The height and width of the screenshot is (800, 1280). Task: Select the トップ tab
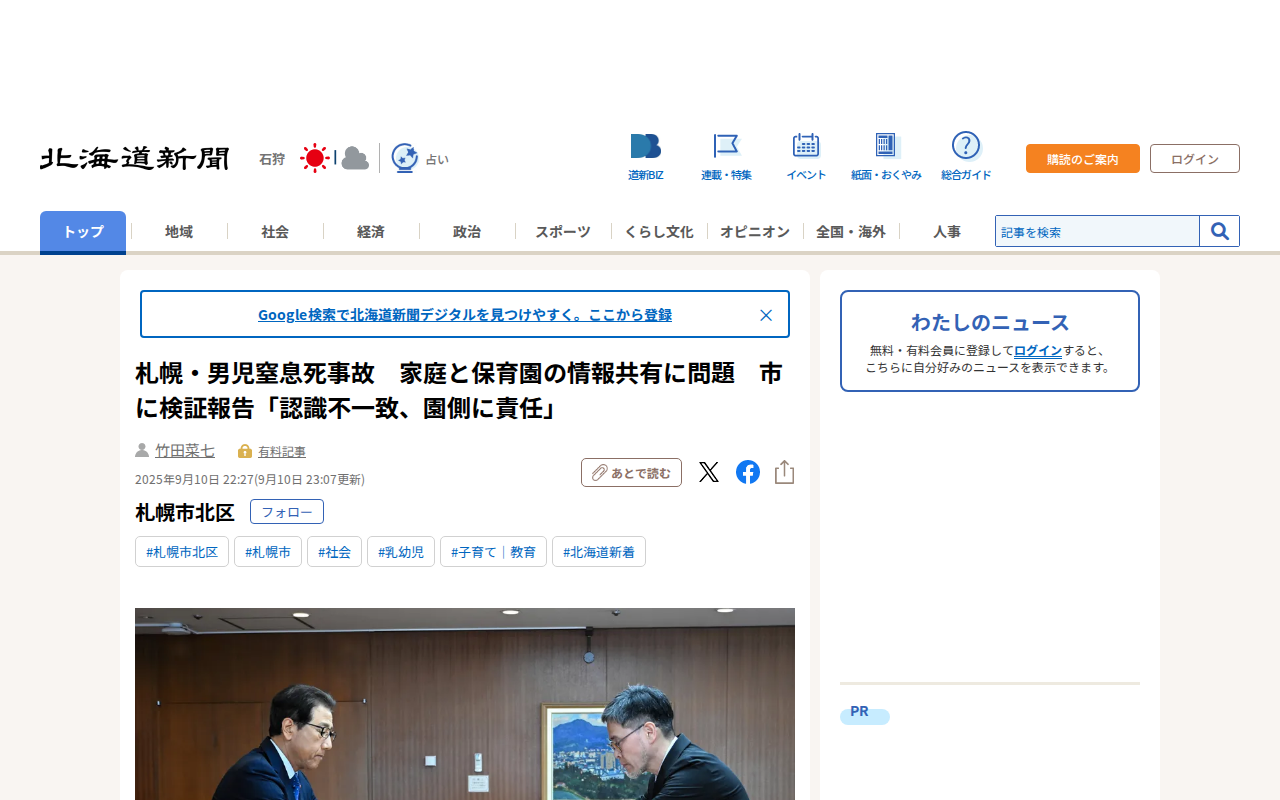pyautogui.click(x=83, y=232)
